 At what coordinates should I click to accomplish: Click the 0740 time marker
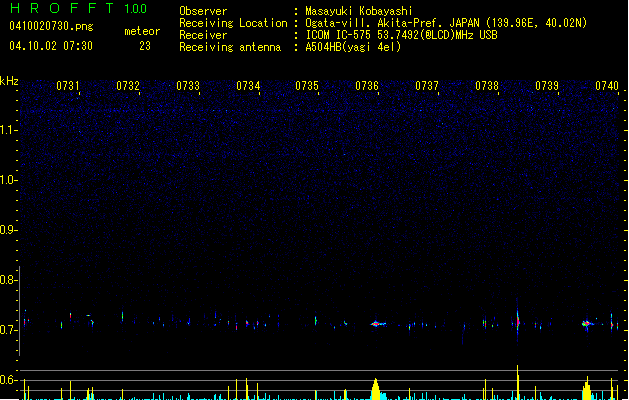[607, 86]
